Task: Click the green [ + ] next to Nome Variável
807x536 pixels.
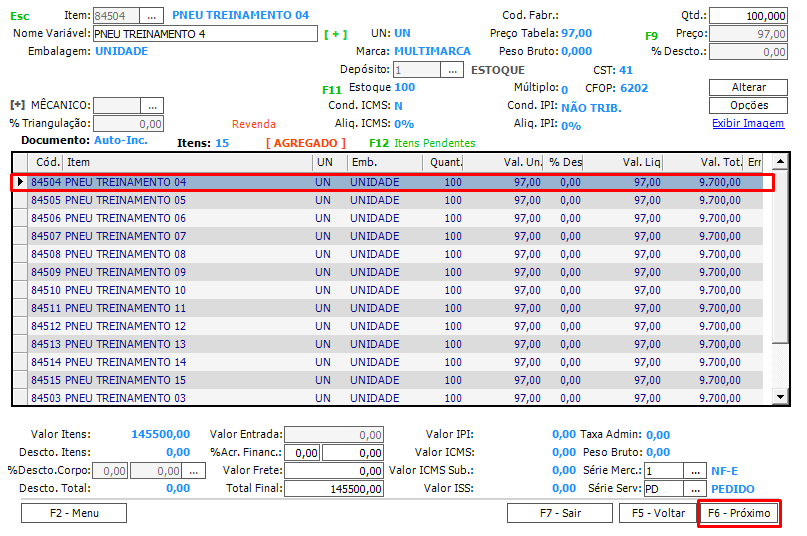Action: [x=336, y=34]
